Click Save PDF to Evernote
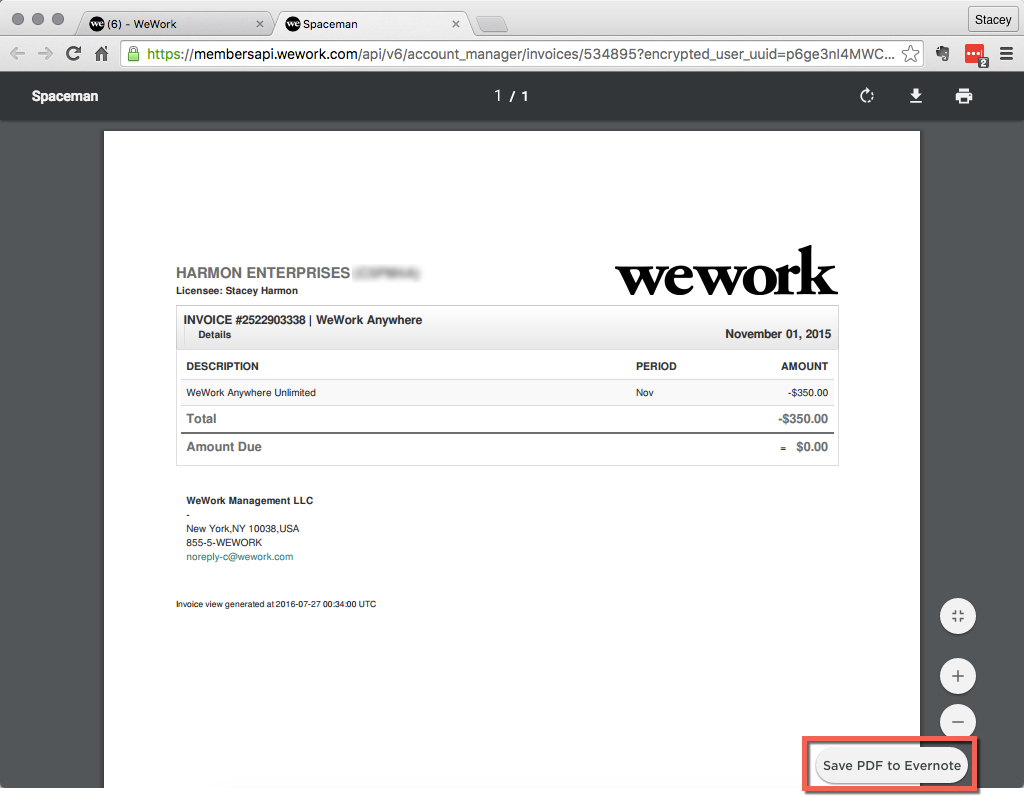Image resolution: width=1027 pixels, height=797 pixels. [891, 766]
